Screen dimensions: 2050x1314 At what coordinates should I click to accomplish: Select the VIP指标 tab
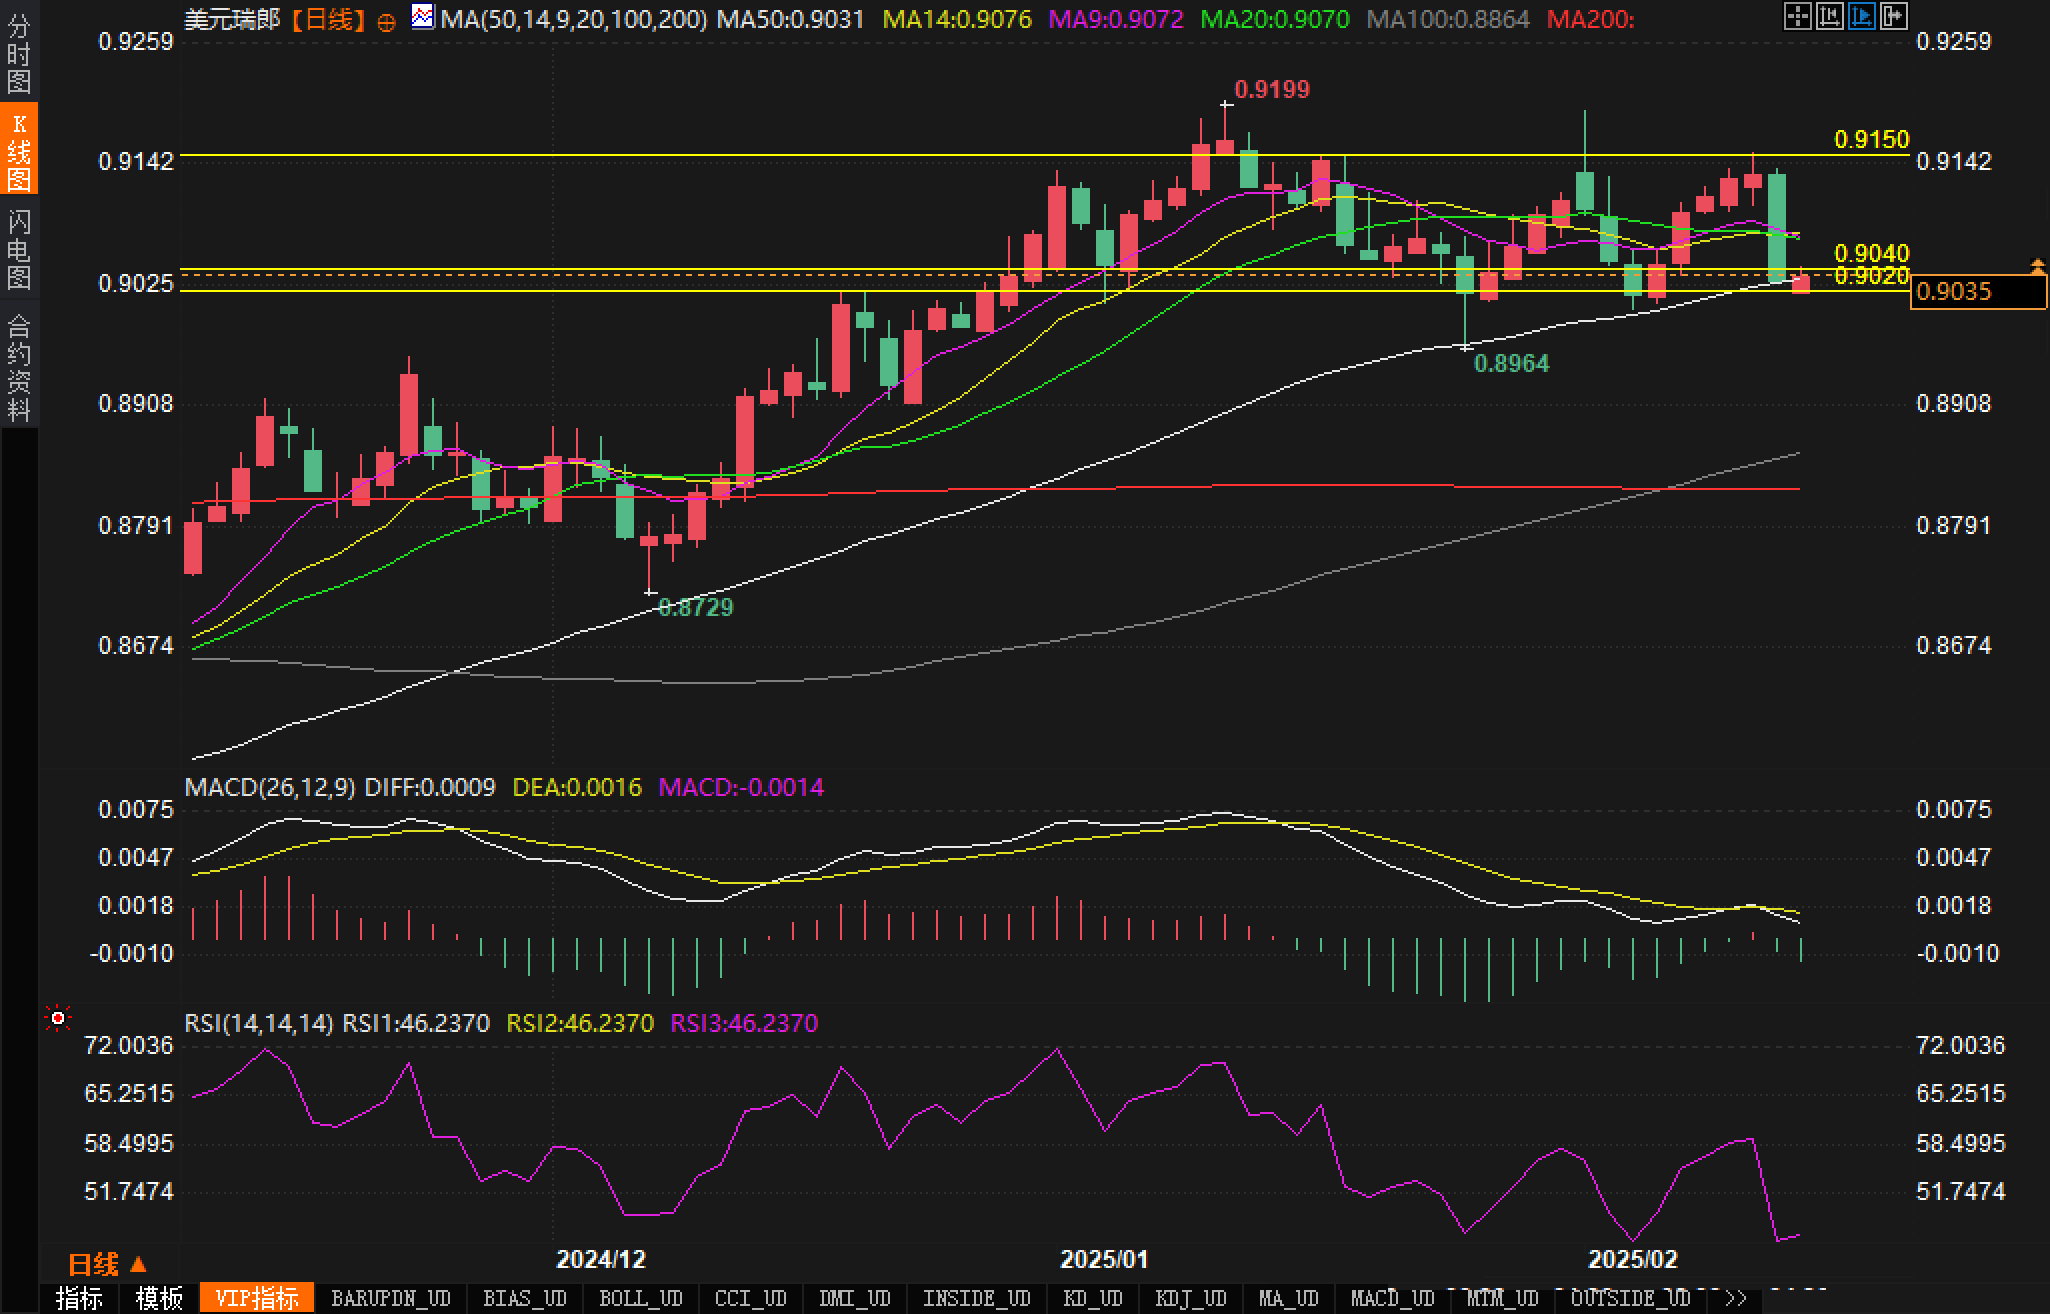pos(257,1299)
